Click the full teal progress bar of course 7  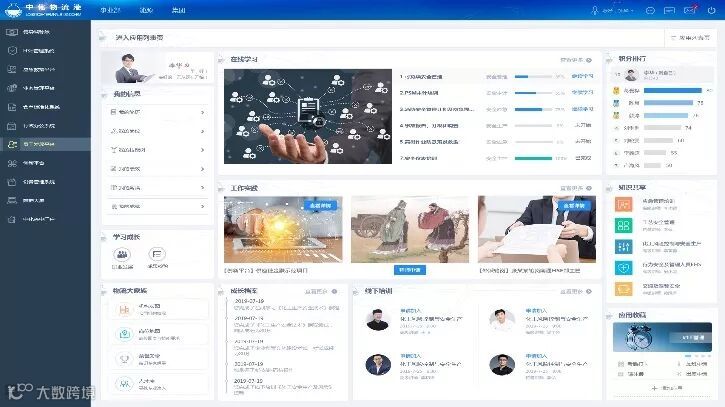click(533, 158)
